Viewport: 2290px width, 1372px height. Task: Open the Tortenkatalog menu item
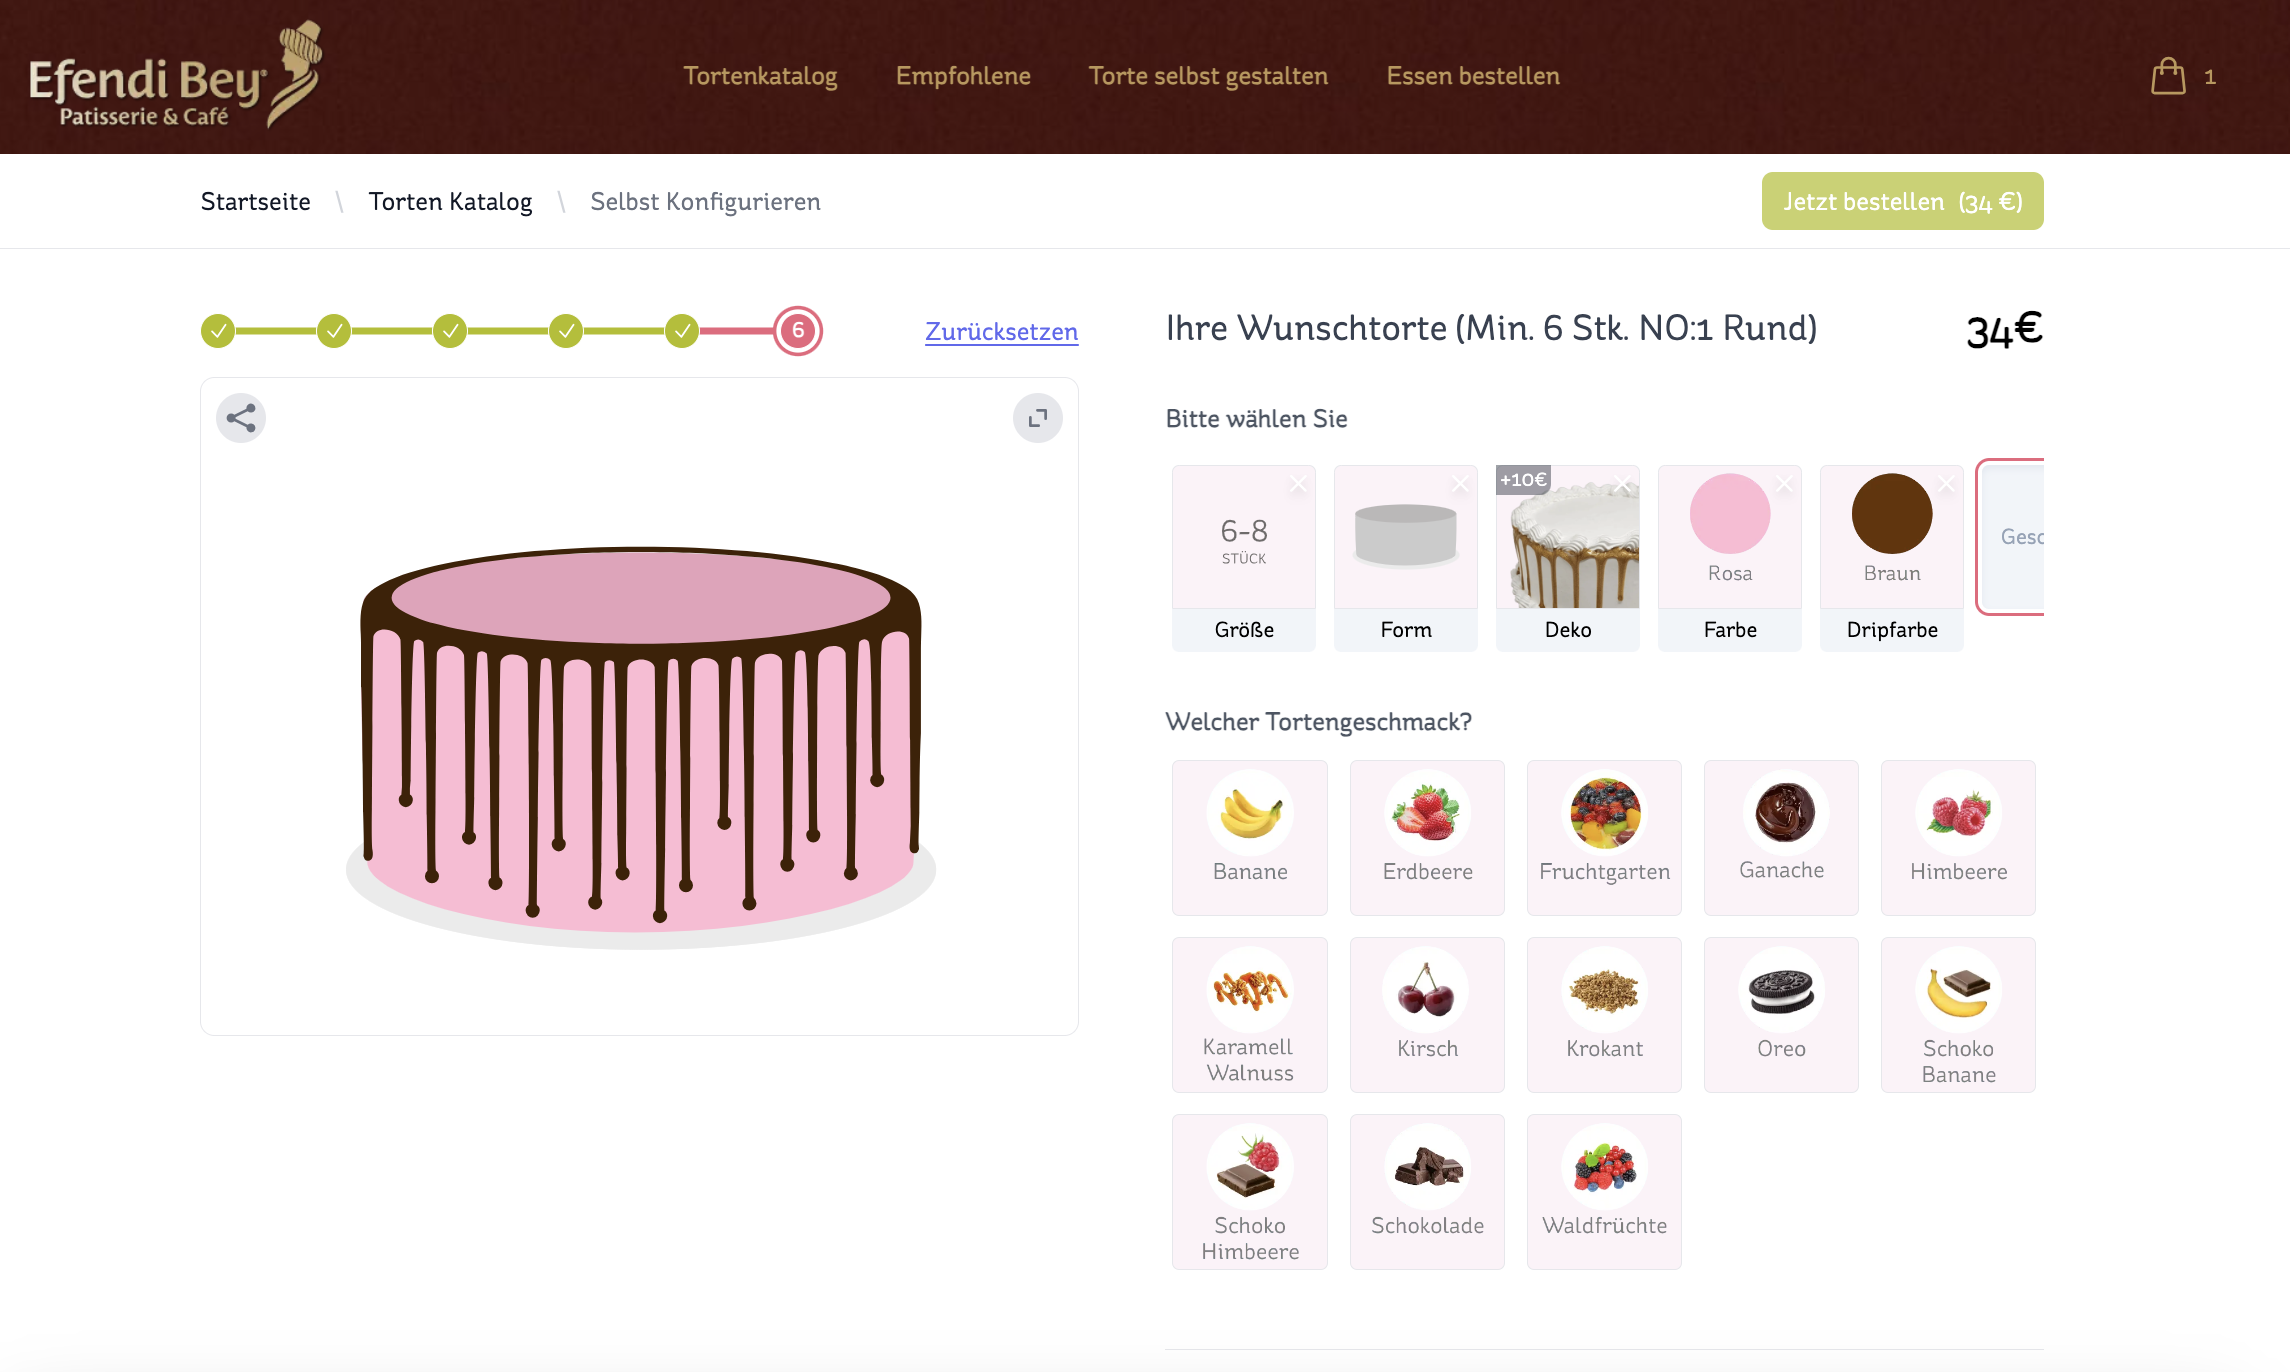point(760,77)
